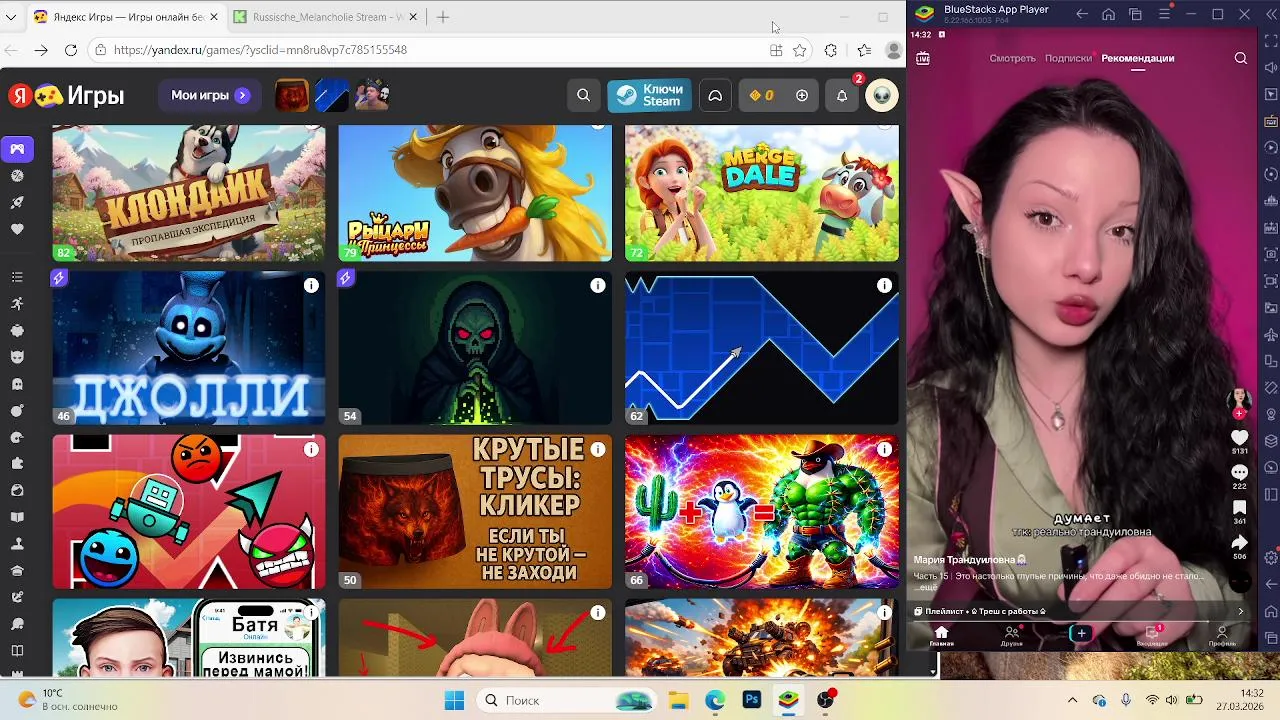The height and width of the screenshot is (720, 1280).
Task: Click the browser forward arrow
Action: 41,50
